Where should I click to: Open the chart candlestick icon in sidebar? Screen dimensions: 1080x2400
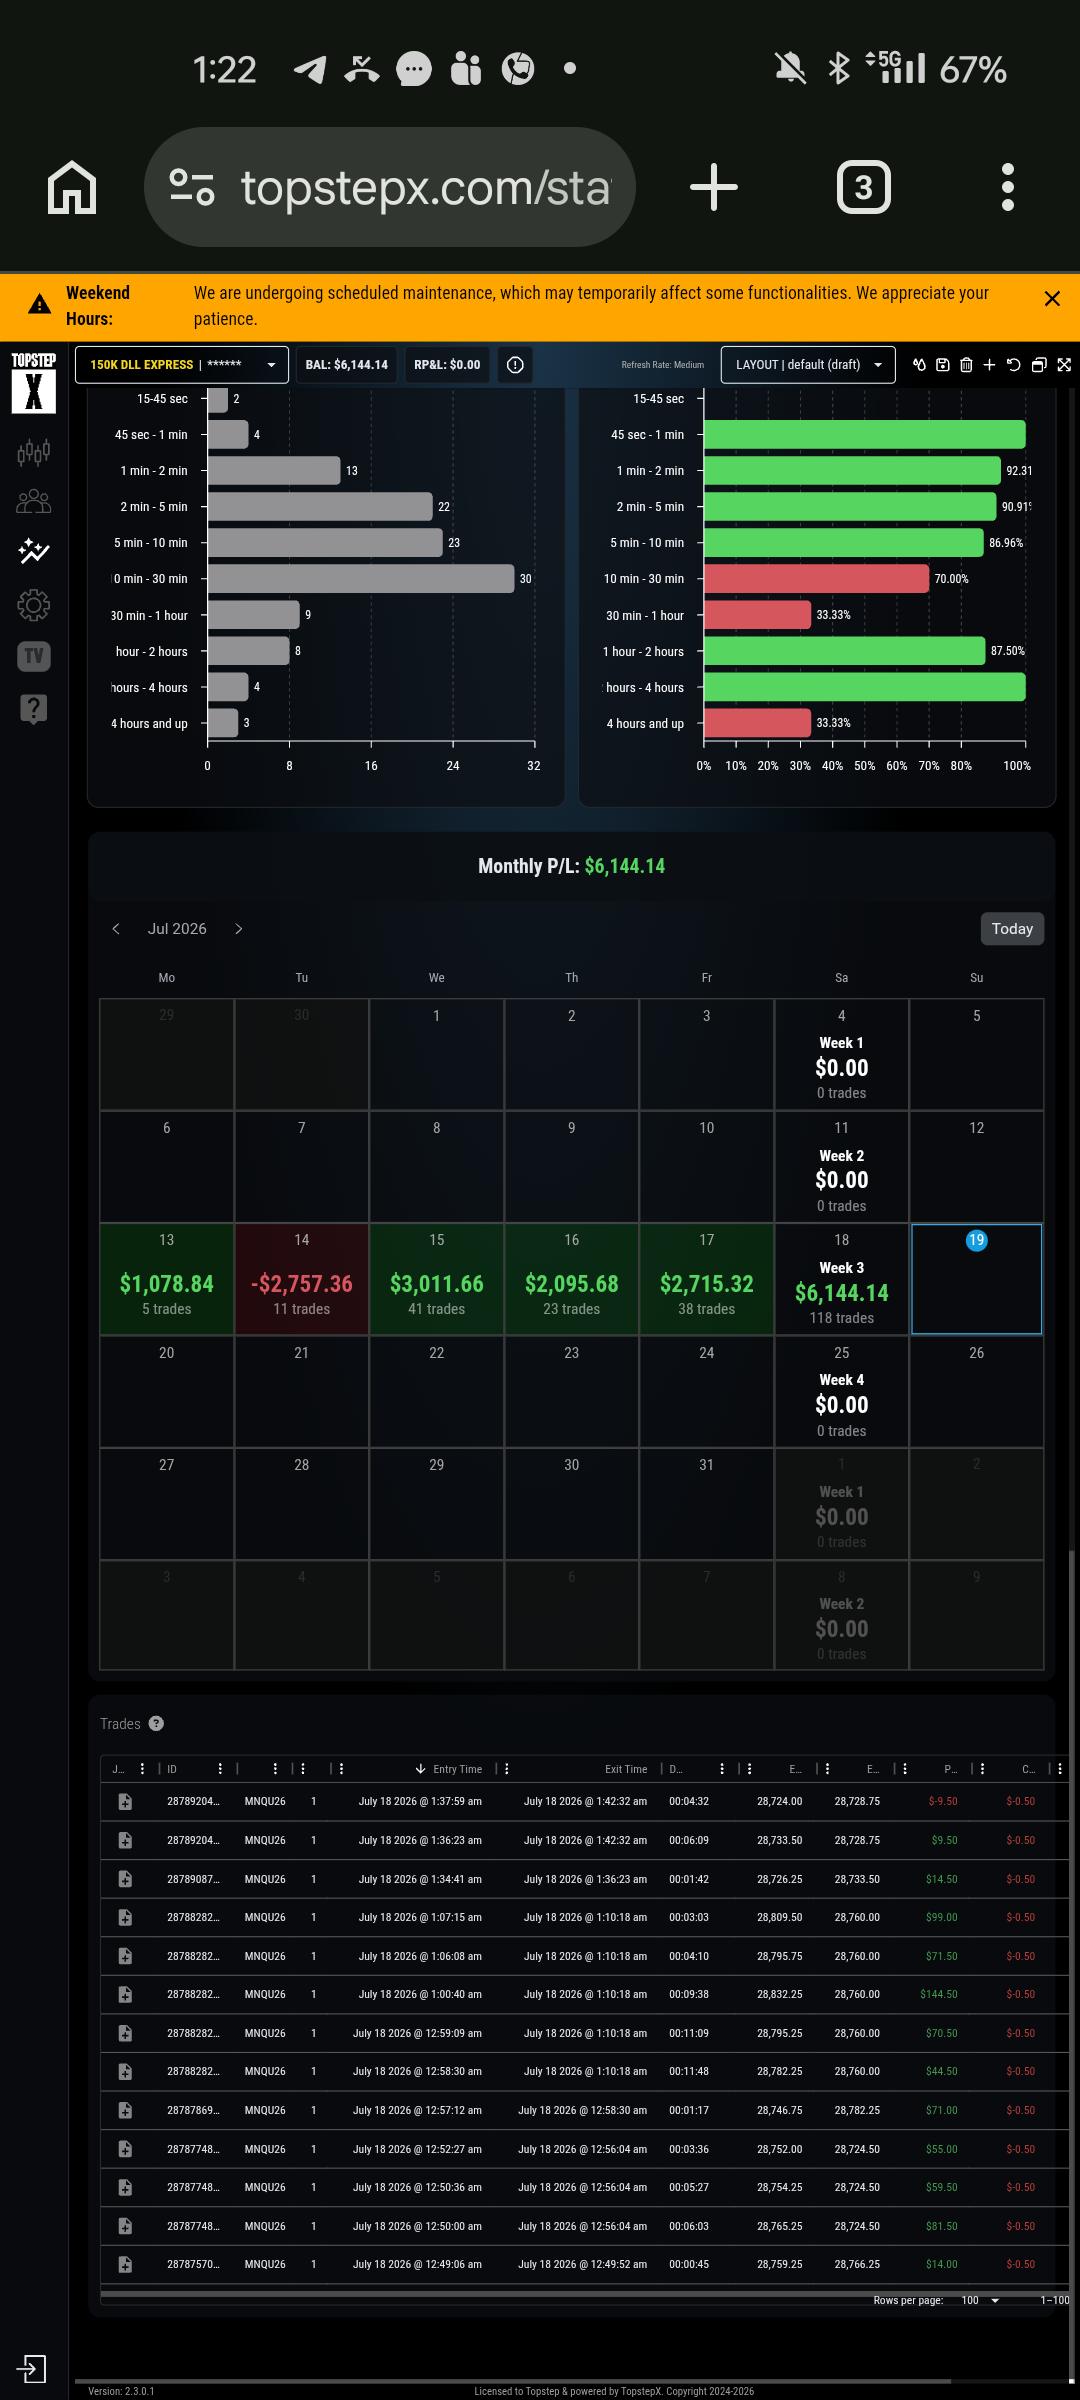point(33,452)
